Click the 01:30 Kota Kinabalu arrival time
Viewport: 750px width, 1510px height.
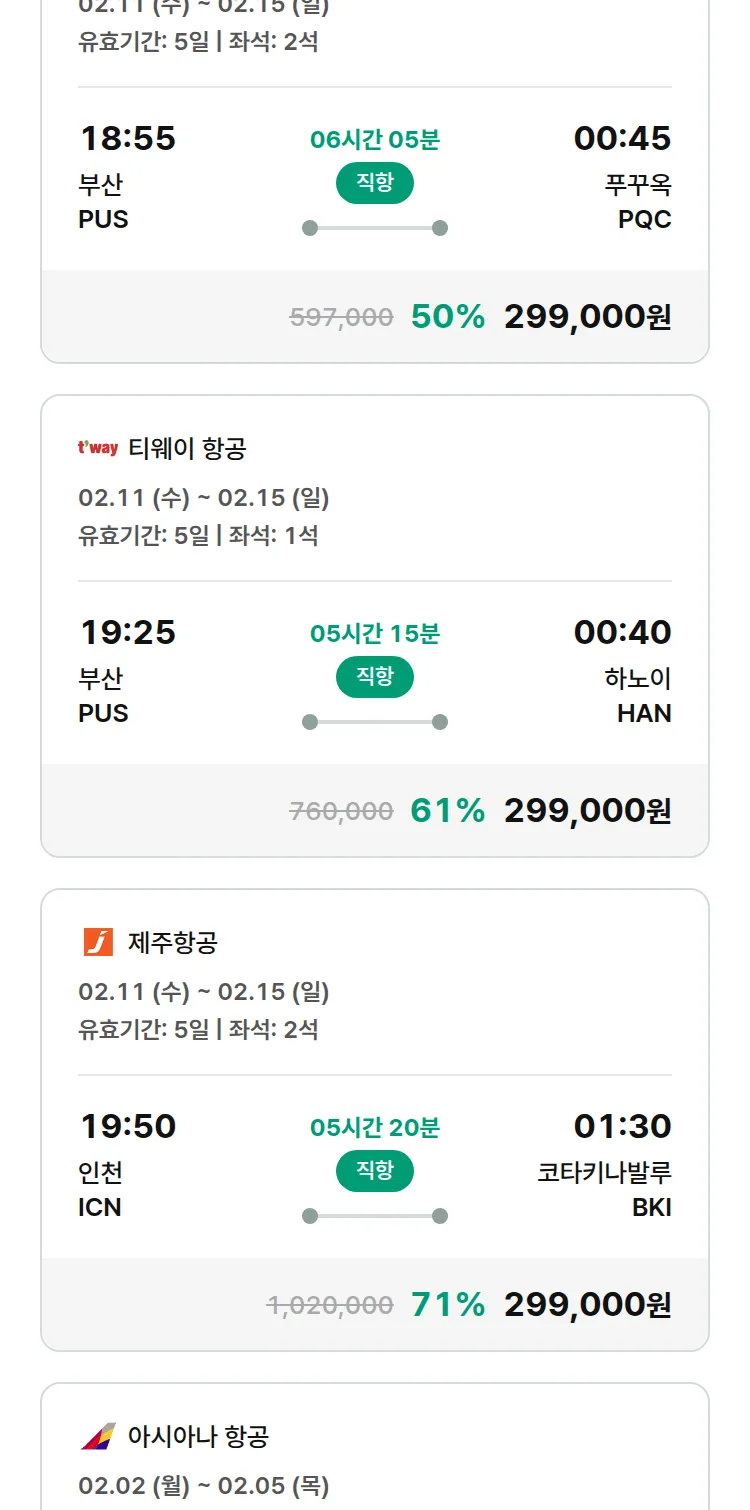tap(622, 1126)
